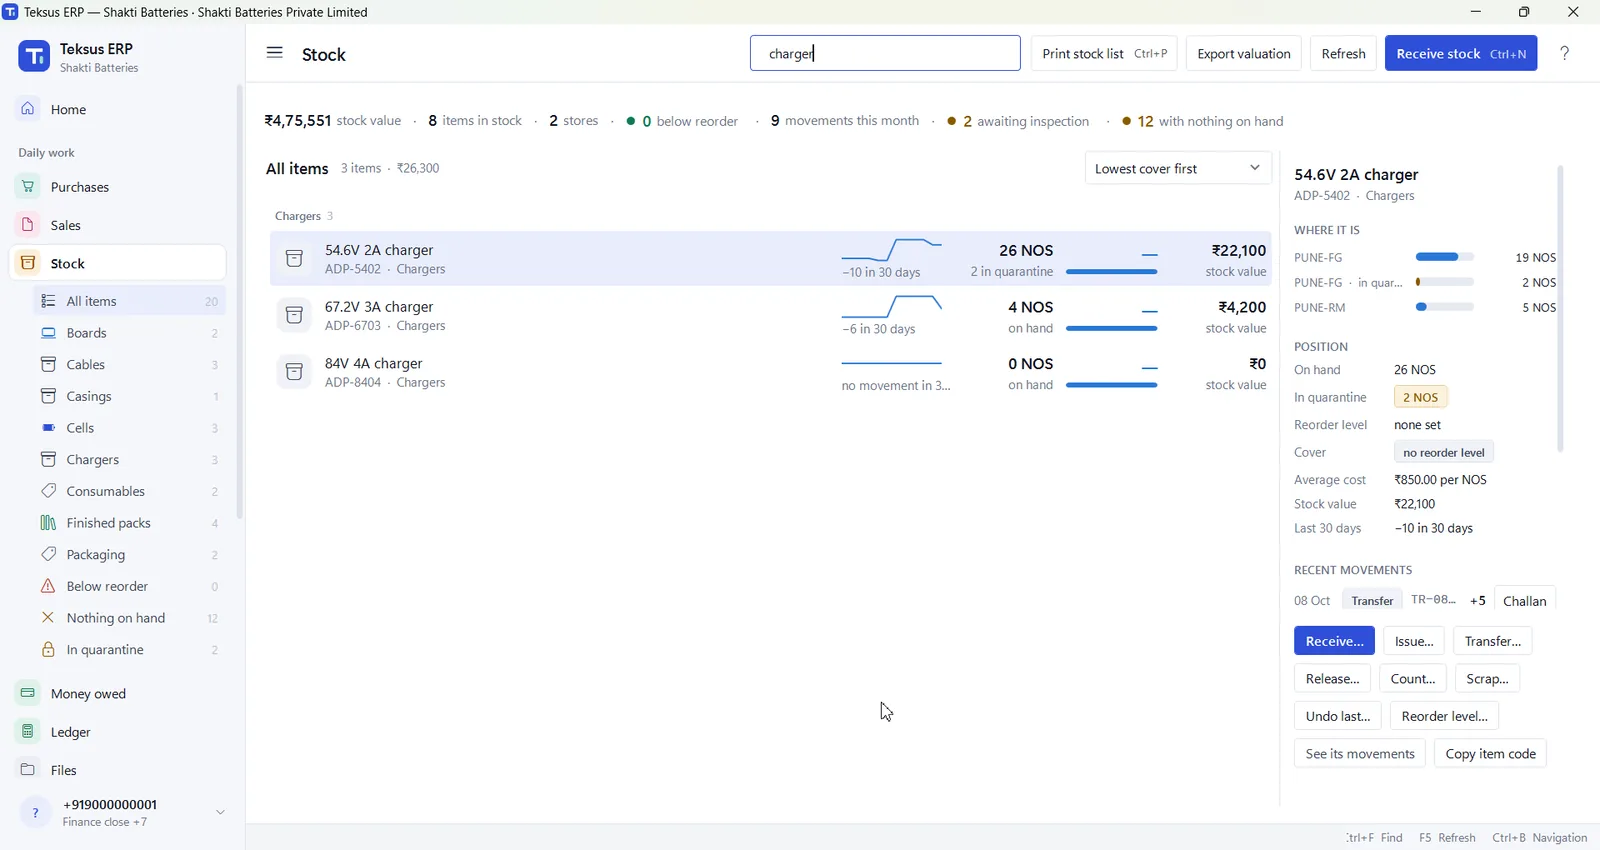
Task: Click the Ledger icon in sidebar
Action: [28, 731]
